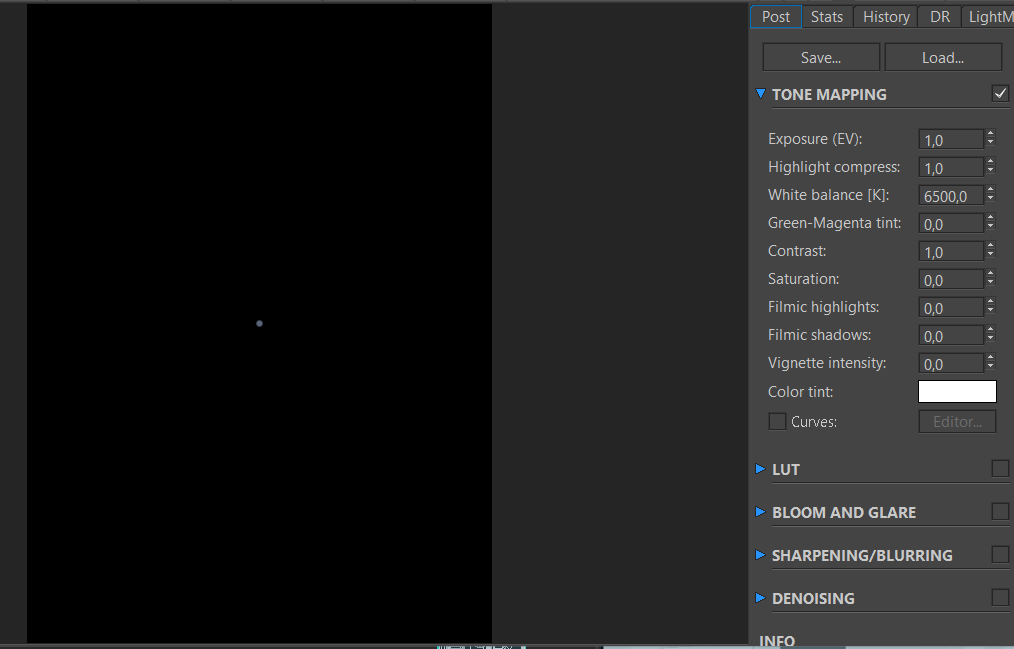This screenshot has height=649, width=1014.
Task: Disable the Tone Mapping checkbox
Action: tap(1000, 94)
